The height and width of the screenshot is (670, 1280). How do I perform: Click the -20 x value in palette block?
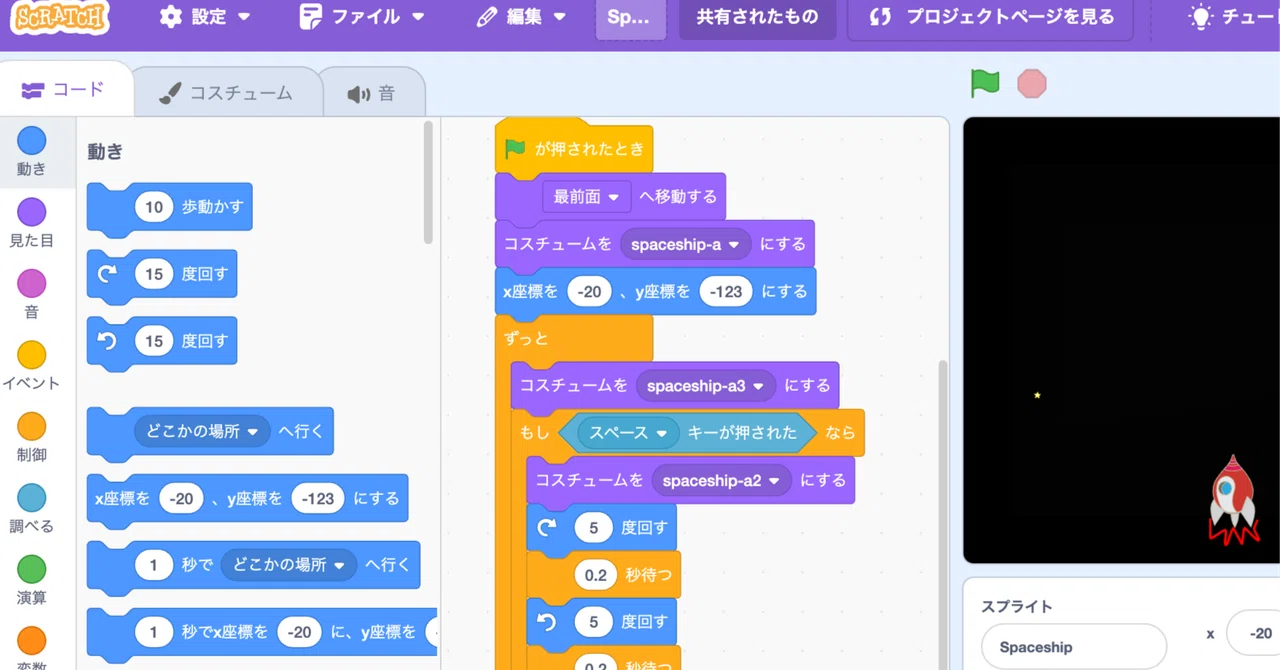click(181, 498)
